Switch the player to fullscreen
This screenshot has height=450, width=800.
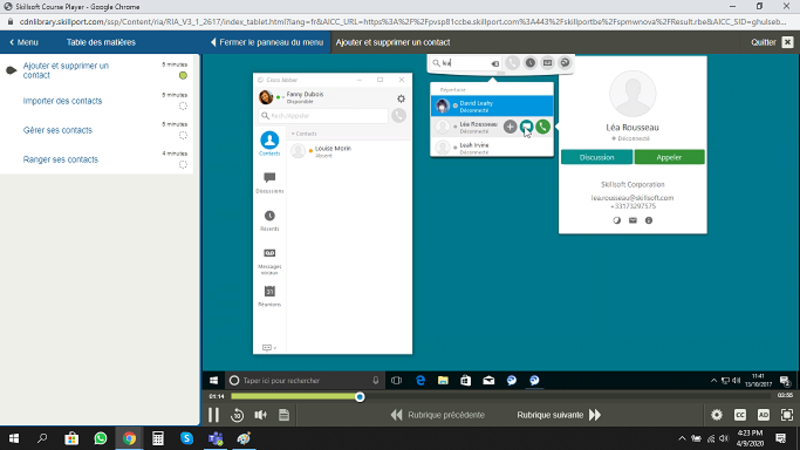coord(787,415)
